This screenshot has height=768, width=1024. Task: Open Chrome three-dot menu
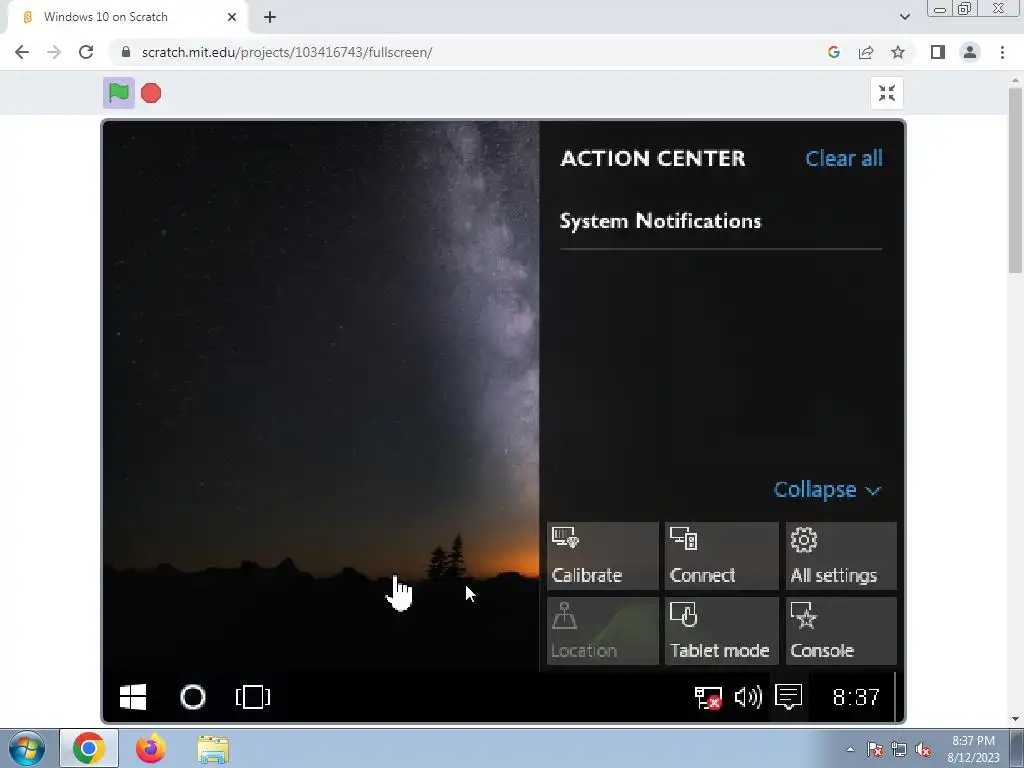1002,52
